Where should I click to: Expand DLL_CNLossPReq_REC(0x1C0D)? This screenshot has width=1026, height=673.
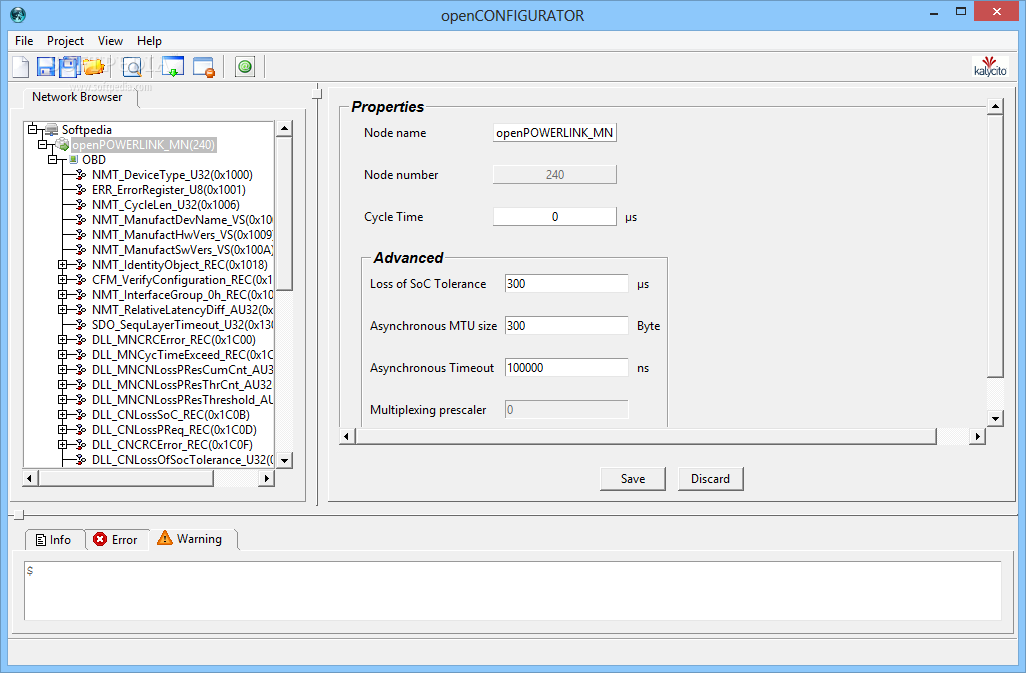coord(63,430)
